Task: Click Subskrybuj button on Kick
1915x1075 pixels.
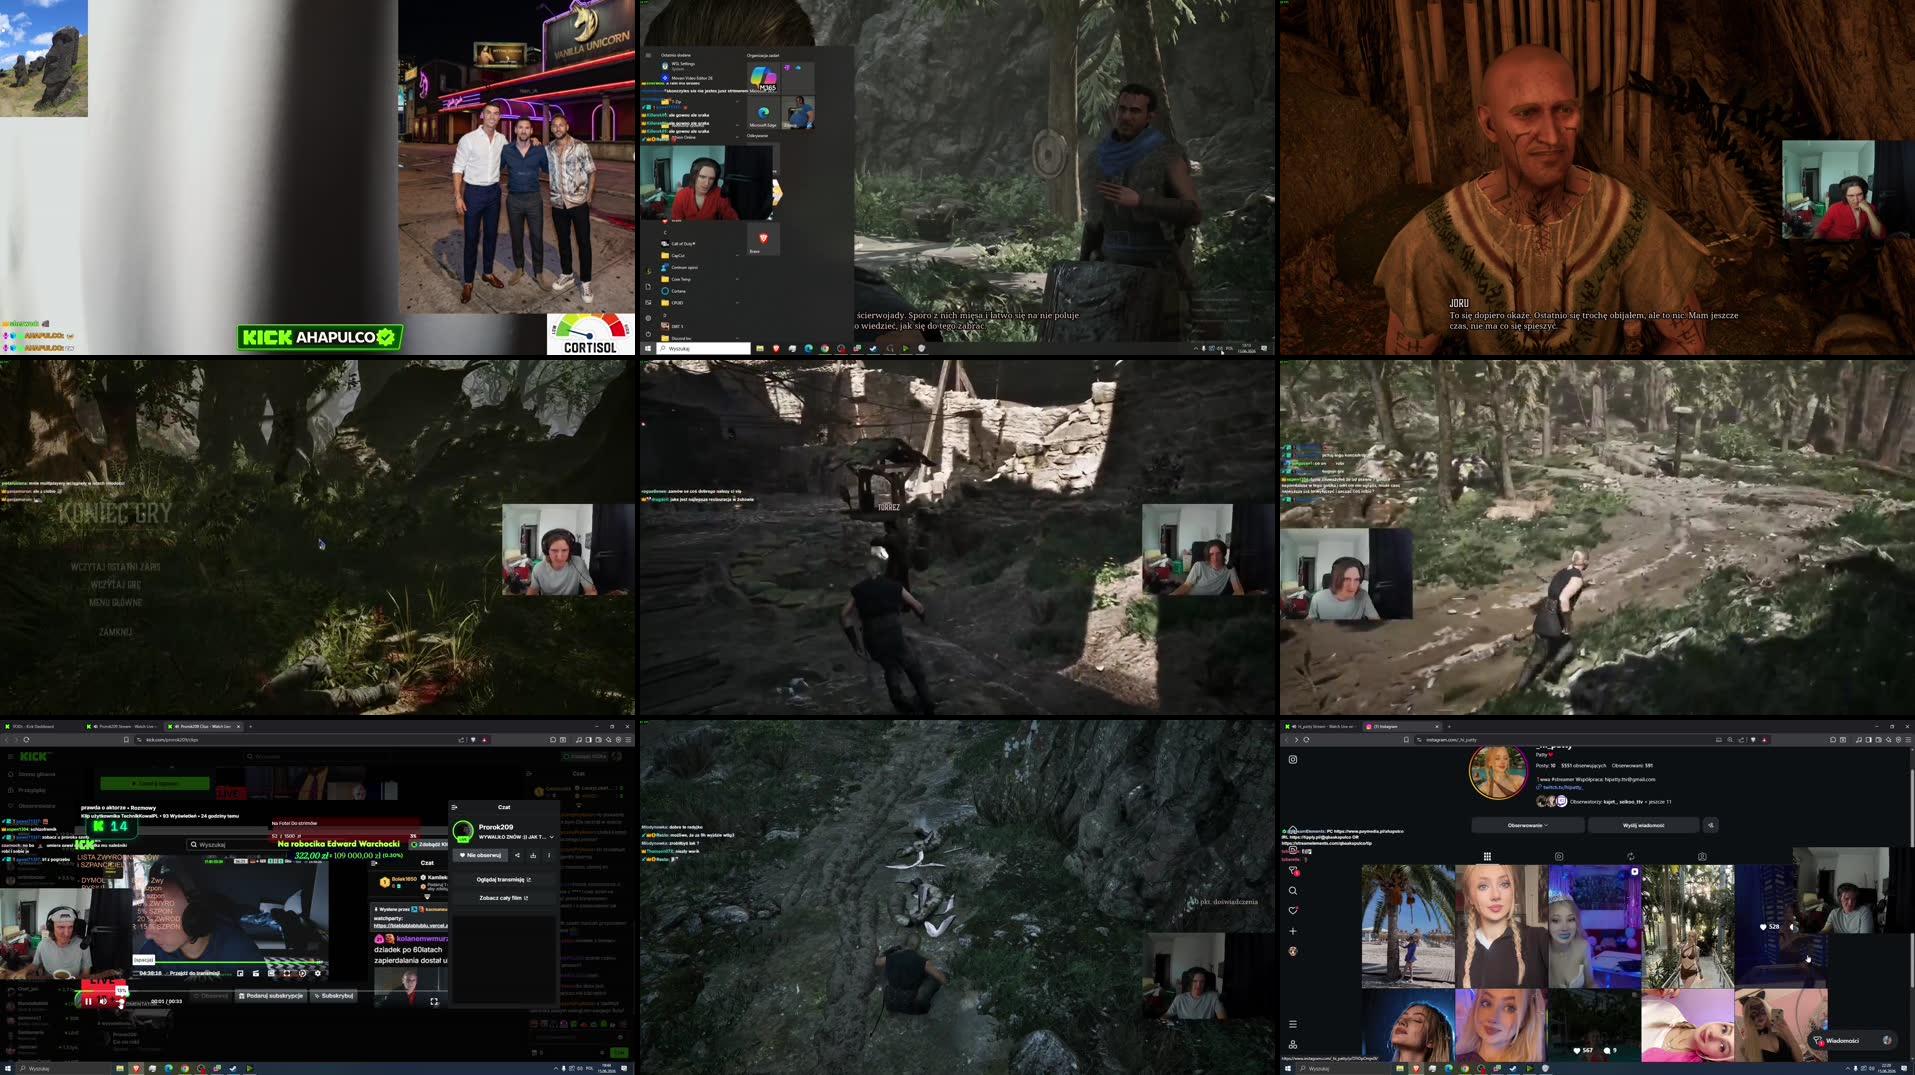Action: pyautogui.click(x=333, y=996)
